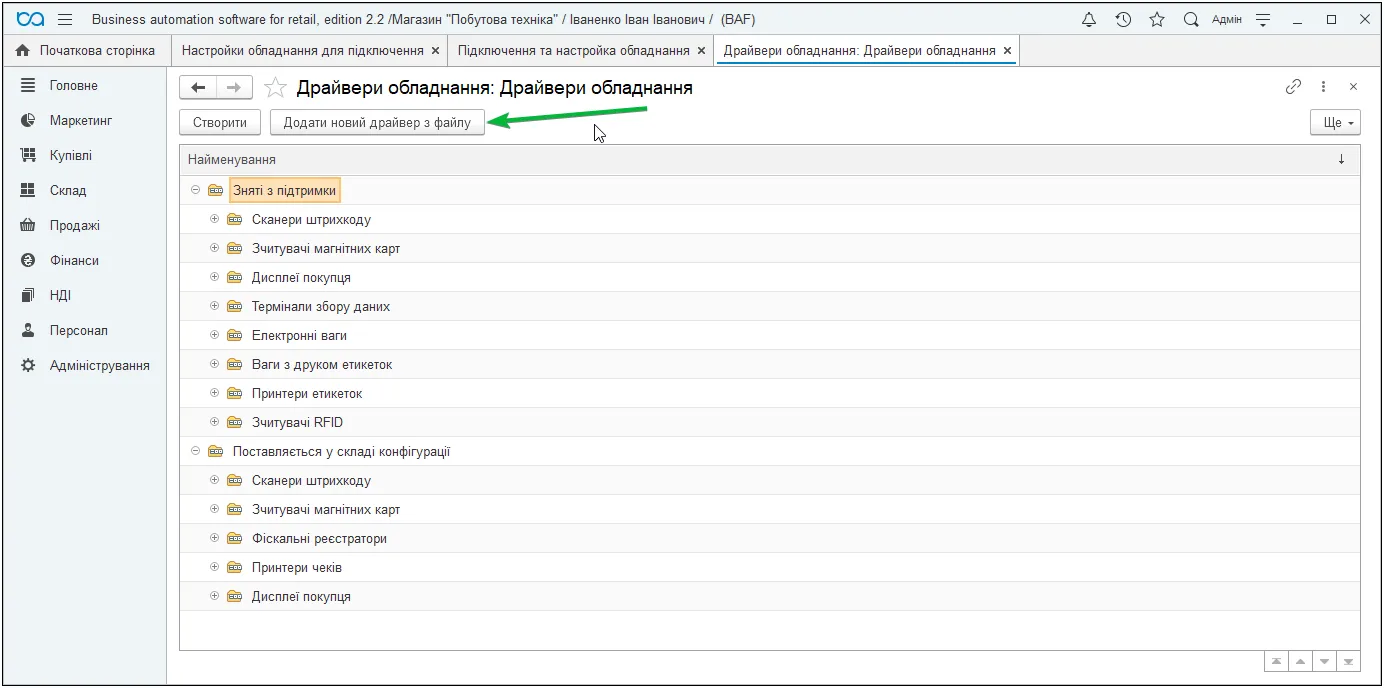Switch to Настройки обладнання для підключення tab
This screenshot has height=688, width=1385.
(x=303, y=50)
